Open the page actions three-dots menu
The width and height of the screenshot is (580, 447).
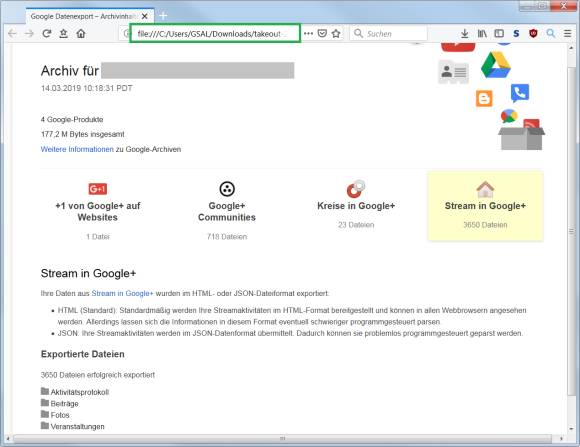pos(308,34)
